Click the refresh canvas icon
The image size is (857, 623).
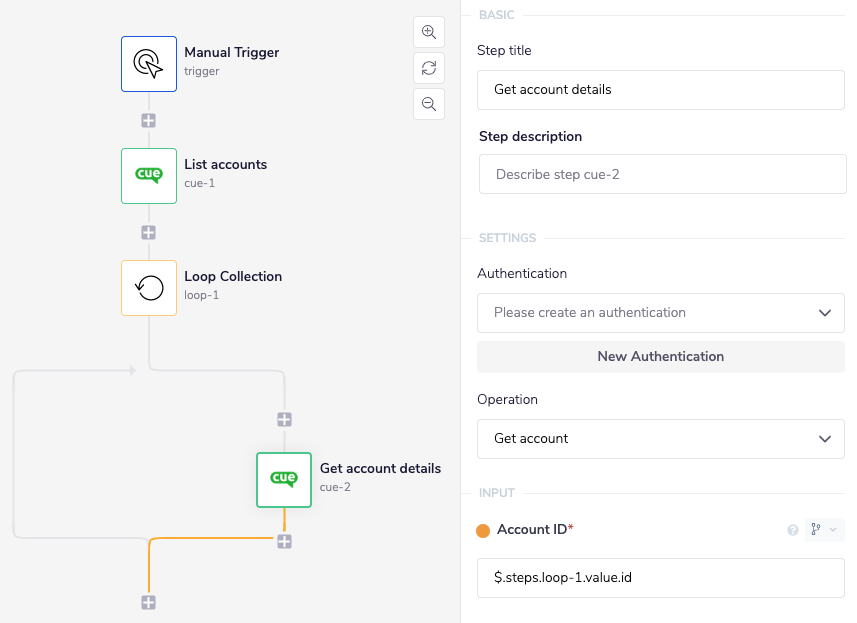pos(429,68)
